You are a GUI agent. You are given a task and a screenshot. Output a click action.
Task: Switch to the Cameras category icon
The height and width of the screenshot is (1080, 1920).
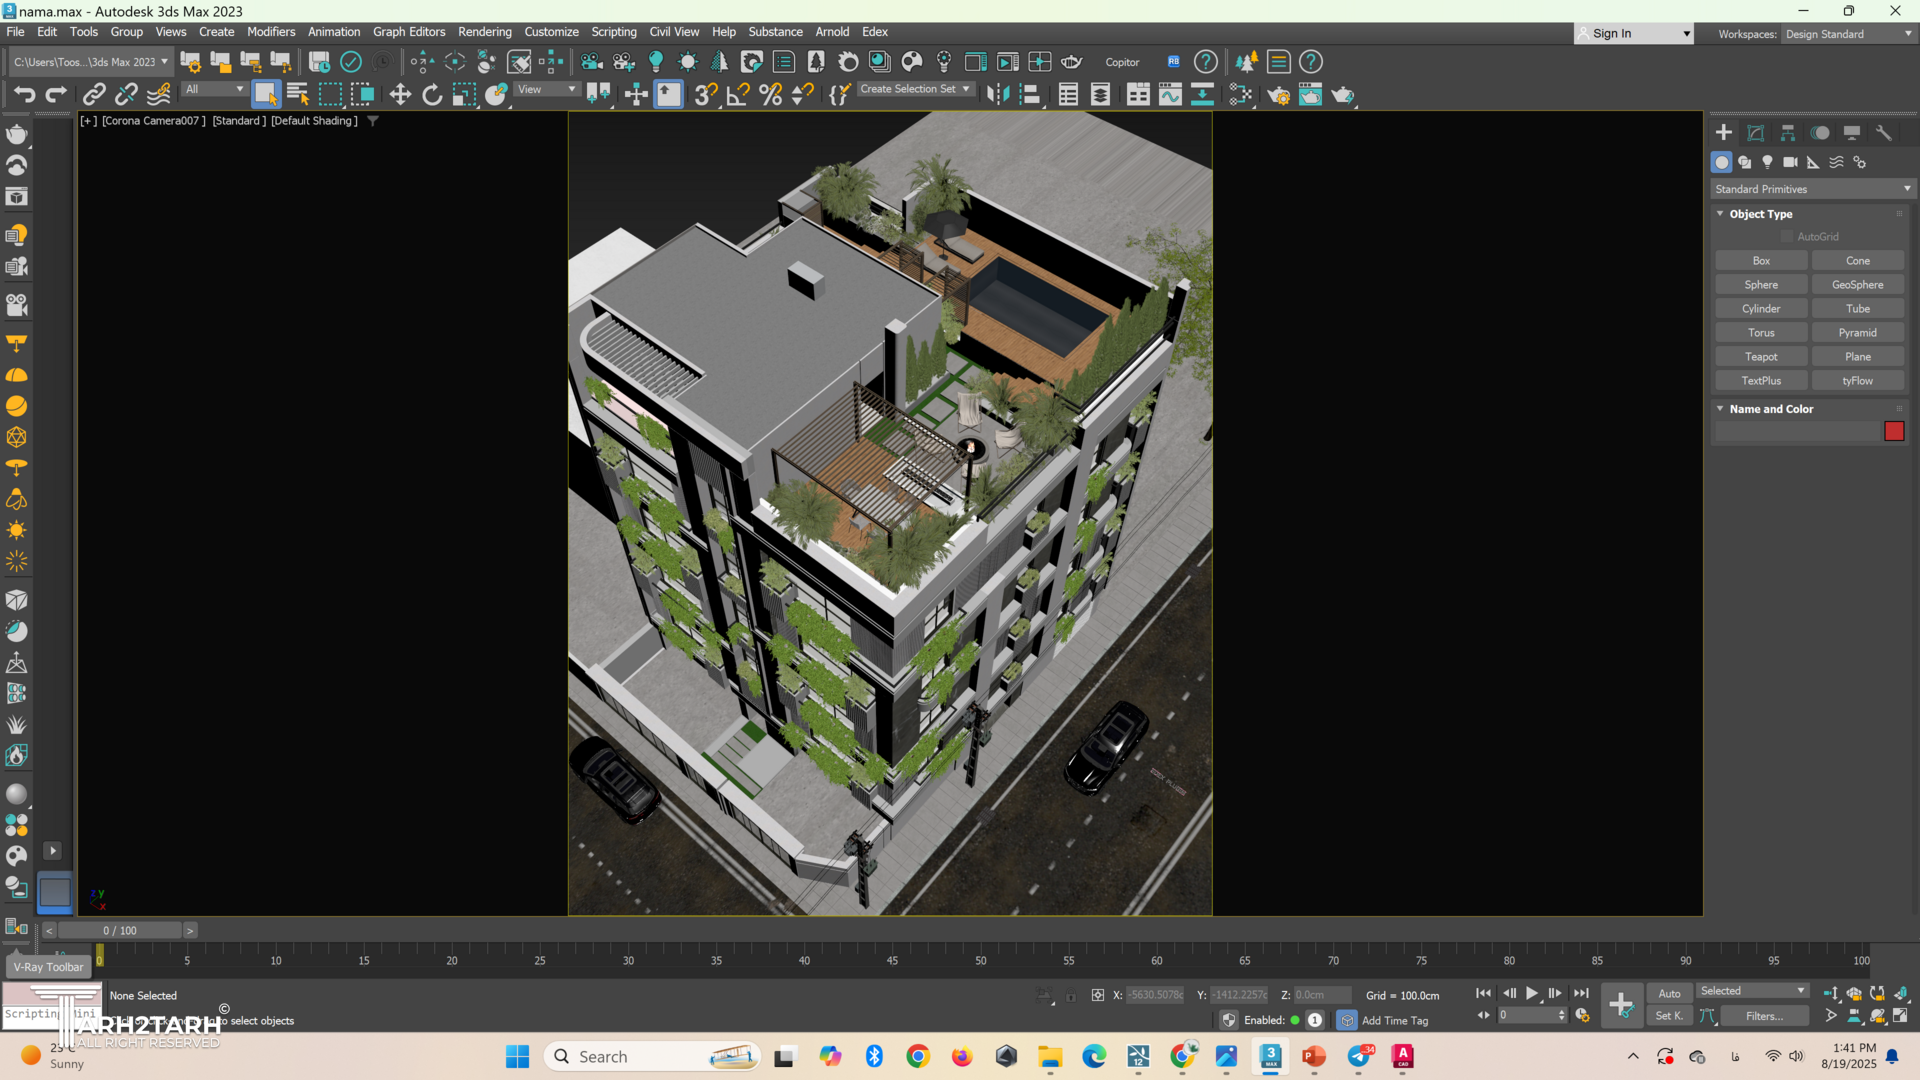pos(1790,162)
